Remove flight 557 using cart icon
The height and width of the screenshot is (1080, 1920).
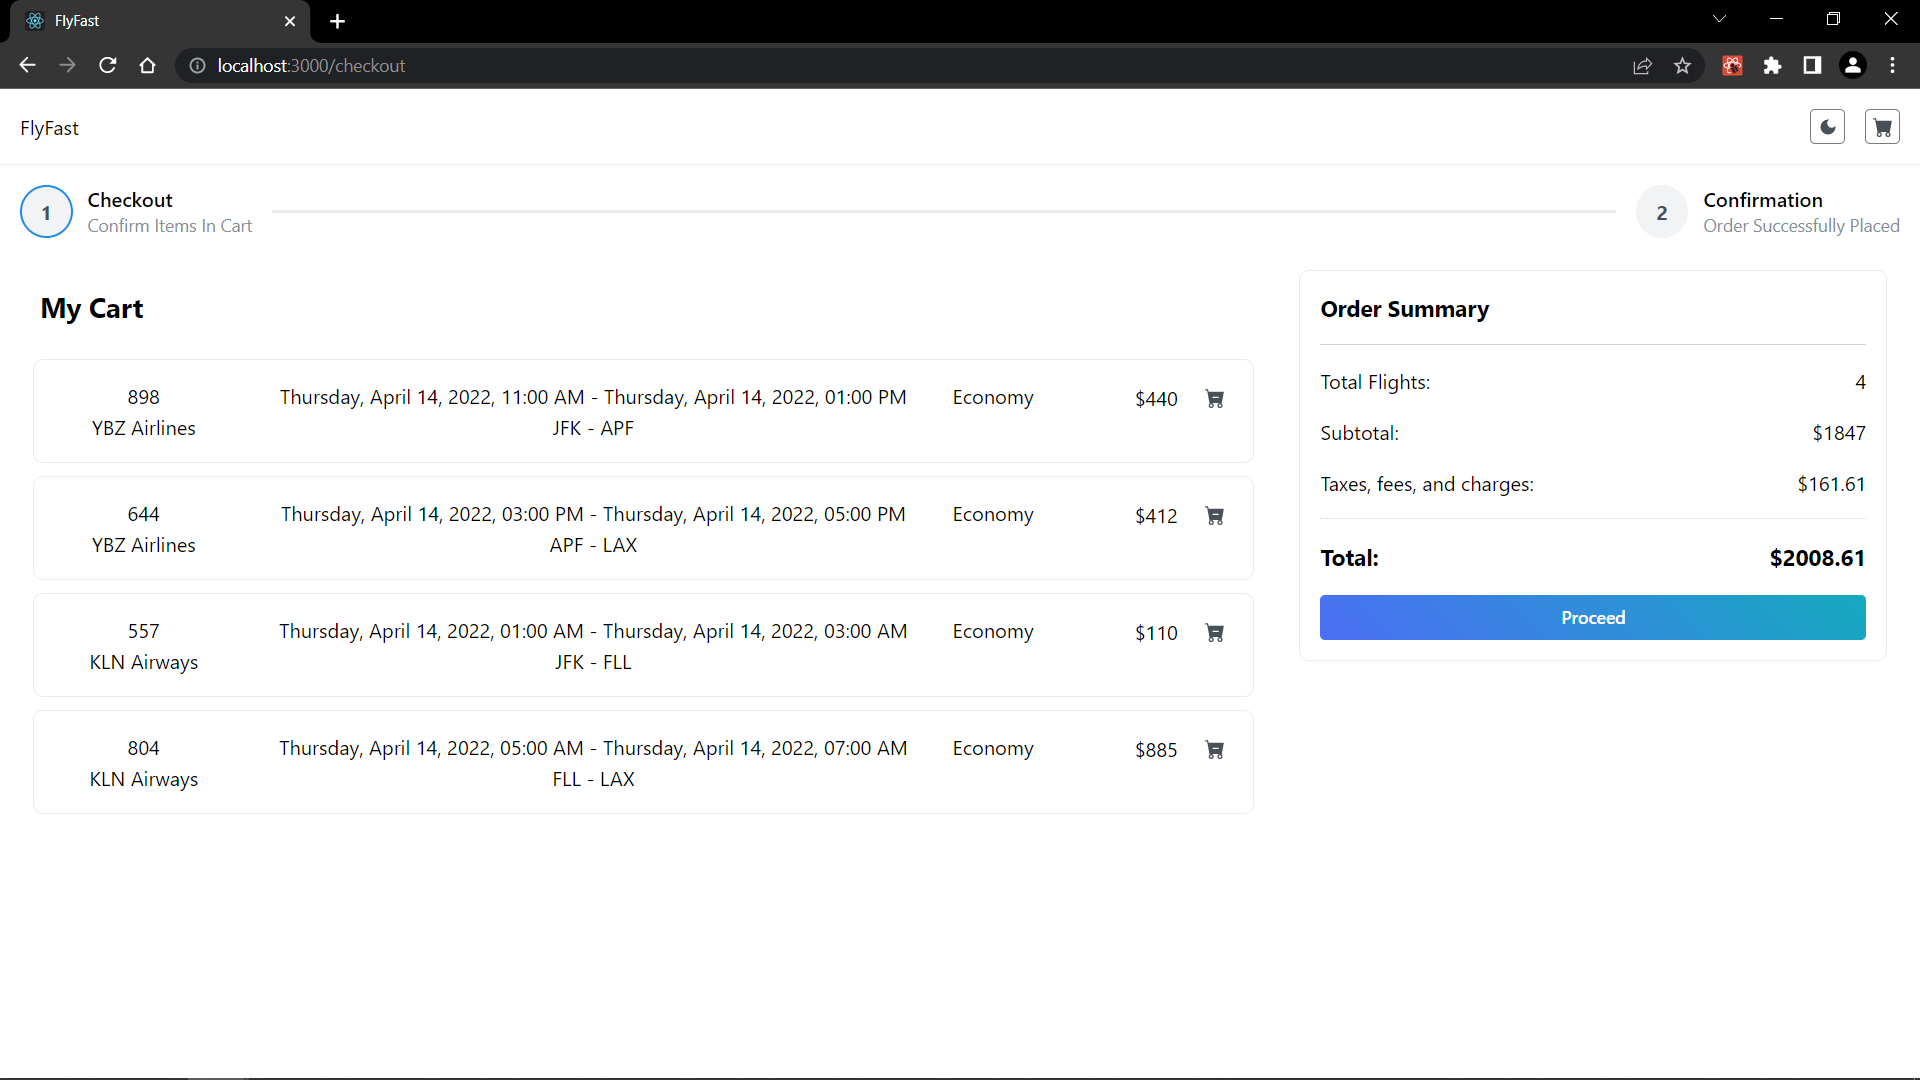1215,633
